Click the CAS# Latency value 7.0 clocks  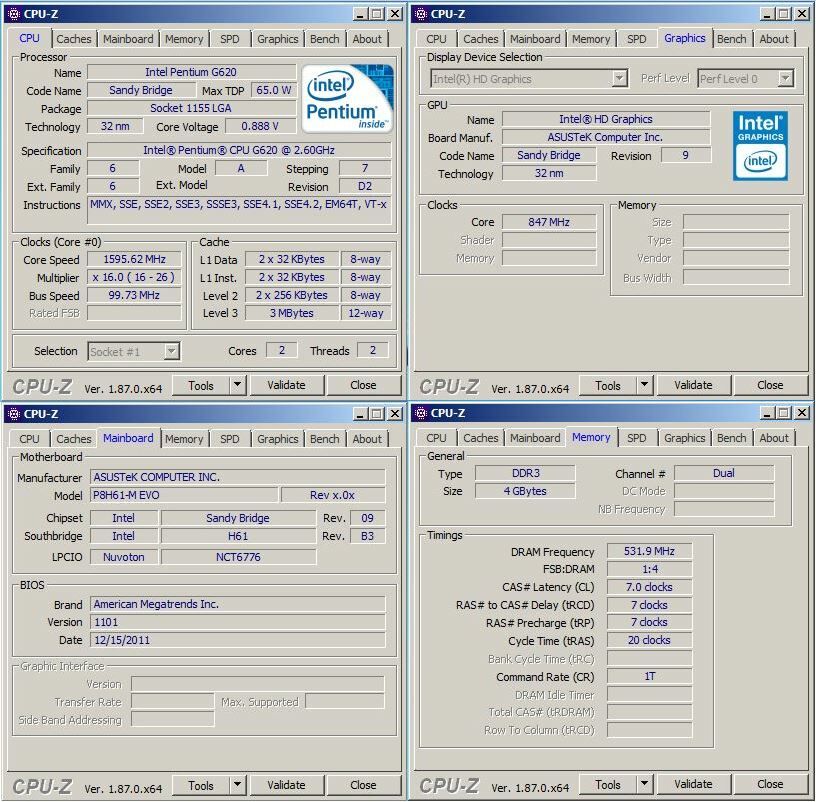click(649, 587)
